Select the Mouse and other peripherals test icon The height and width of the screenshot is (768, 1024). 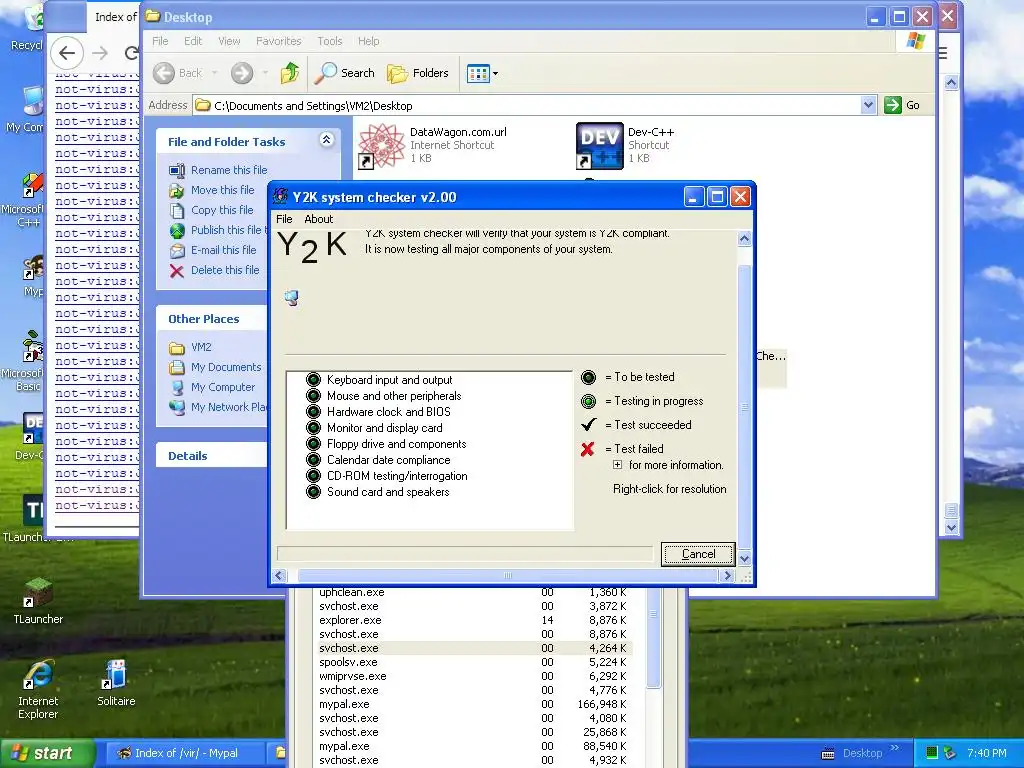[313, 396]
